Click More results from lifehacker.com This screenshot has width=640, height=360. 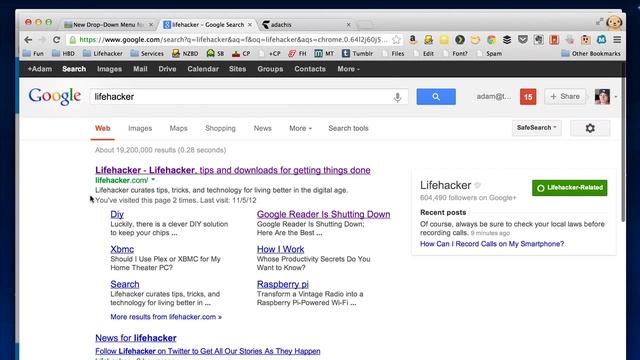click(166, 317)
